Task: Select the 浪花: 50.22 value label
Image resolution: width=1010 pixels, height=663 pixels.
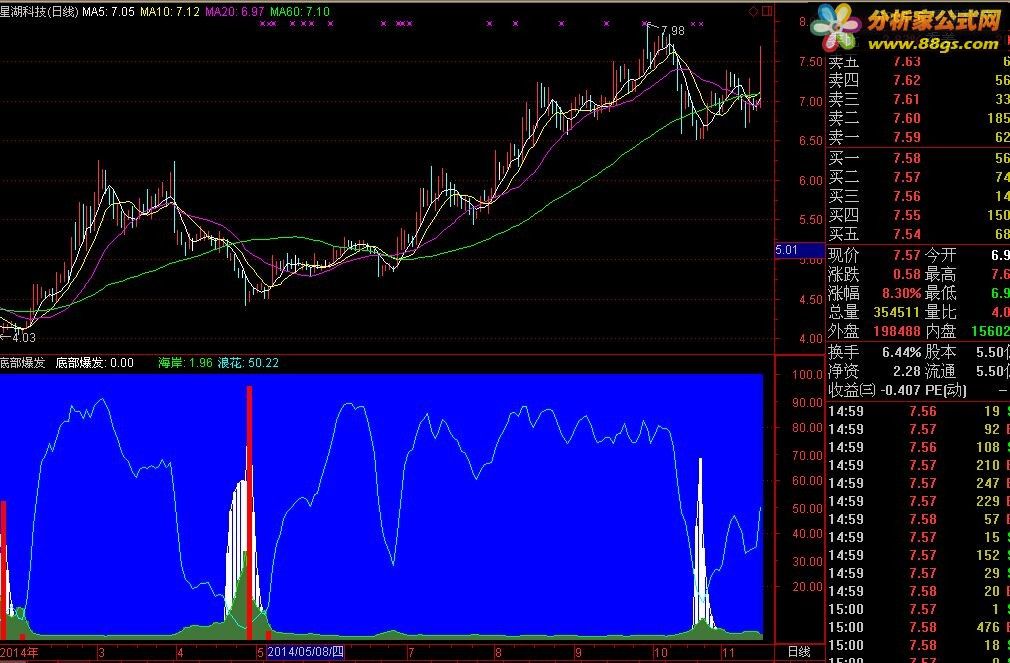Action: pyautogui.click(x=249, y=363)
